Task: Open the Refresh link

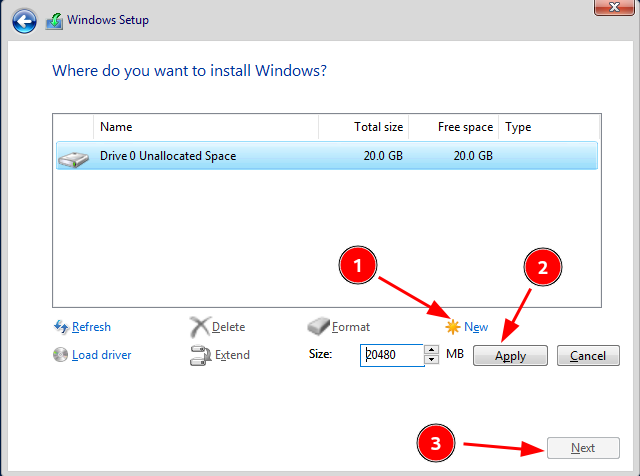Action: 91,327
